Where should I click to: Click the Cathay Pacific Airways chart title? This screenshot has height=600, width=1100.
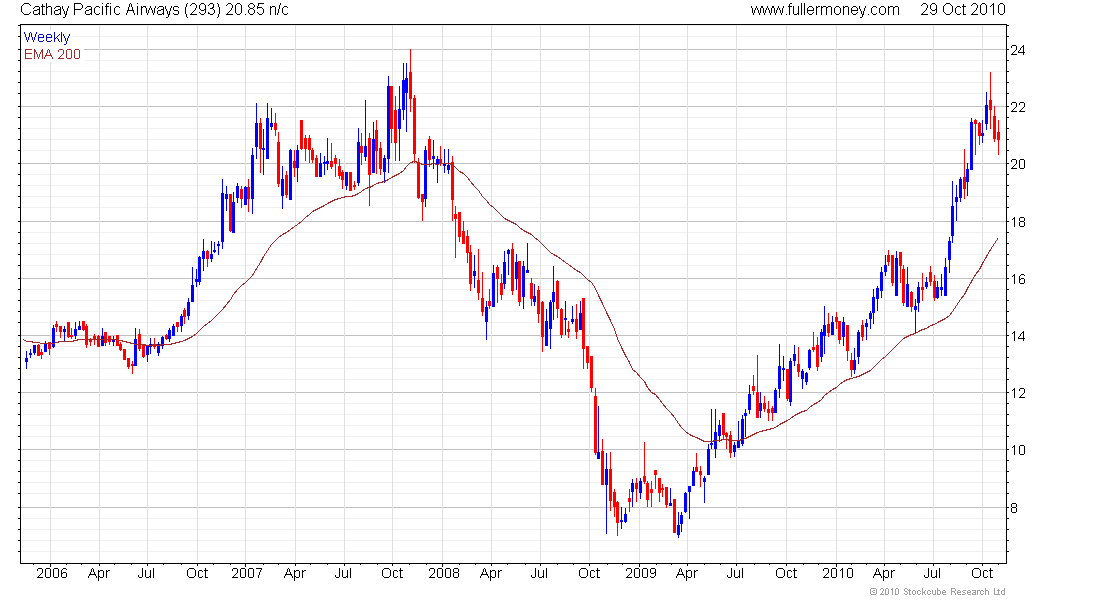coord(154,10)
